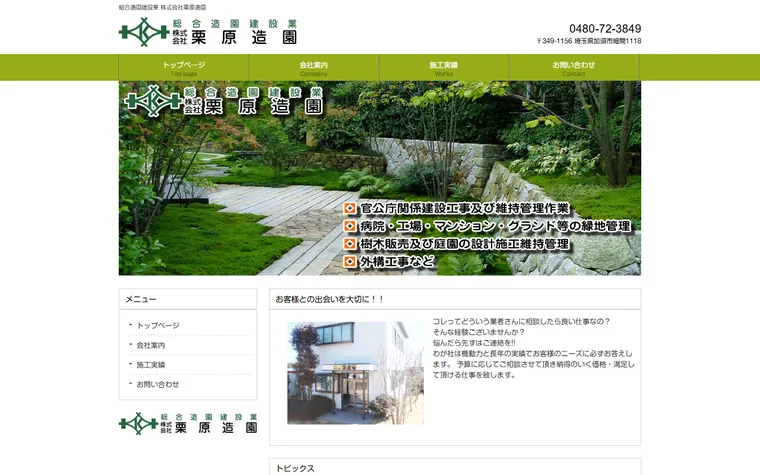760x475 pixels.
Task: Click the sidebar 栗原造園 logo banner
Action: coord(188,423)
